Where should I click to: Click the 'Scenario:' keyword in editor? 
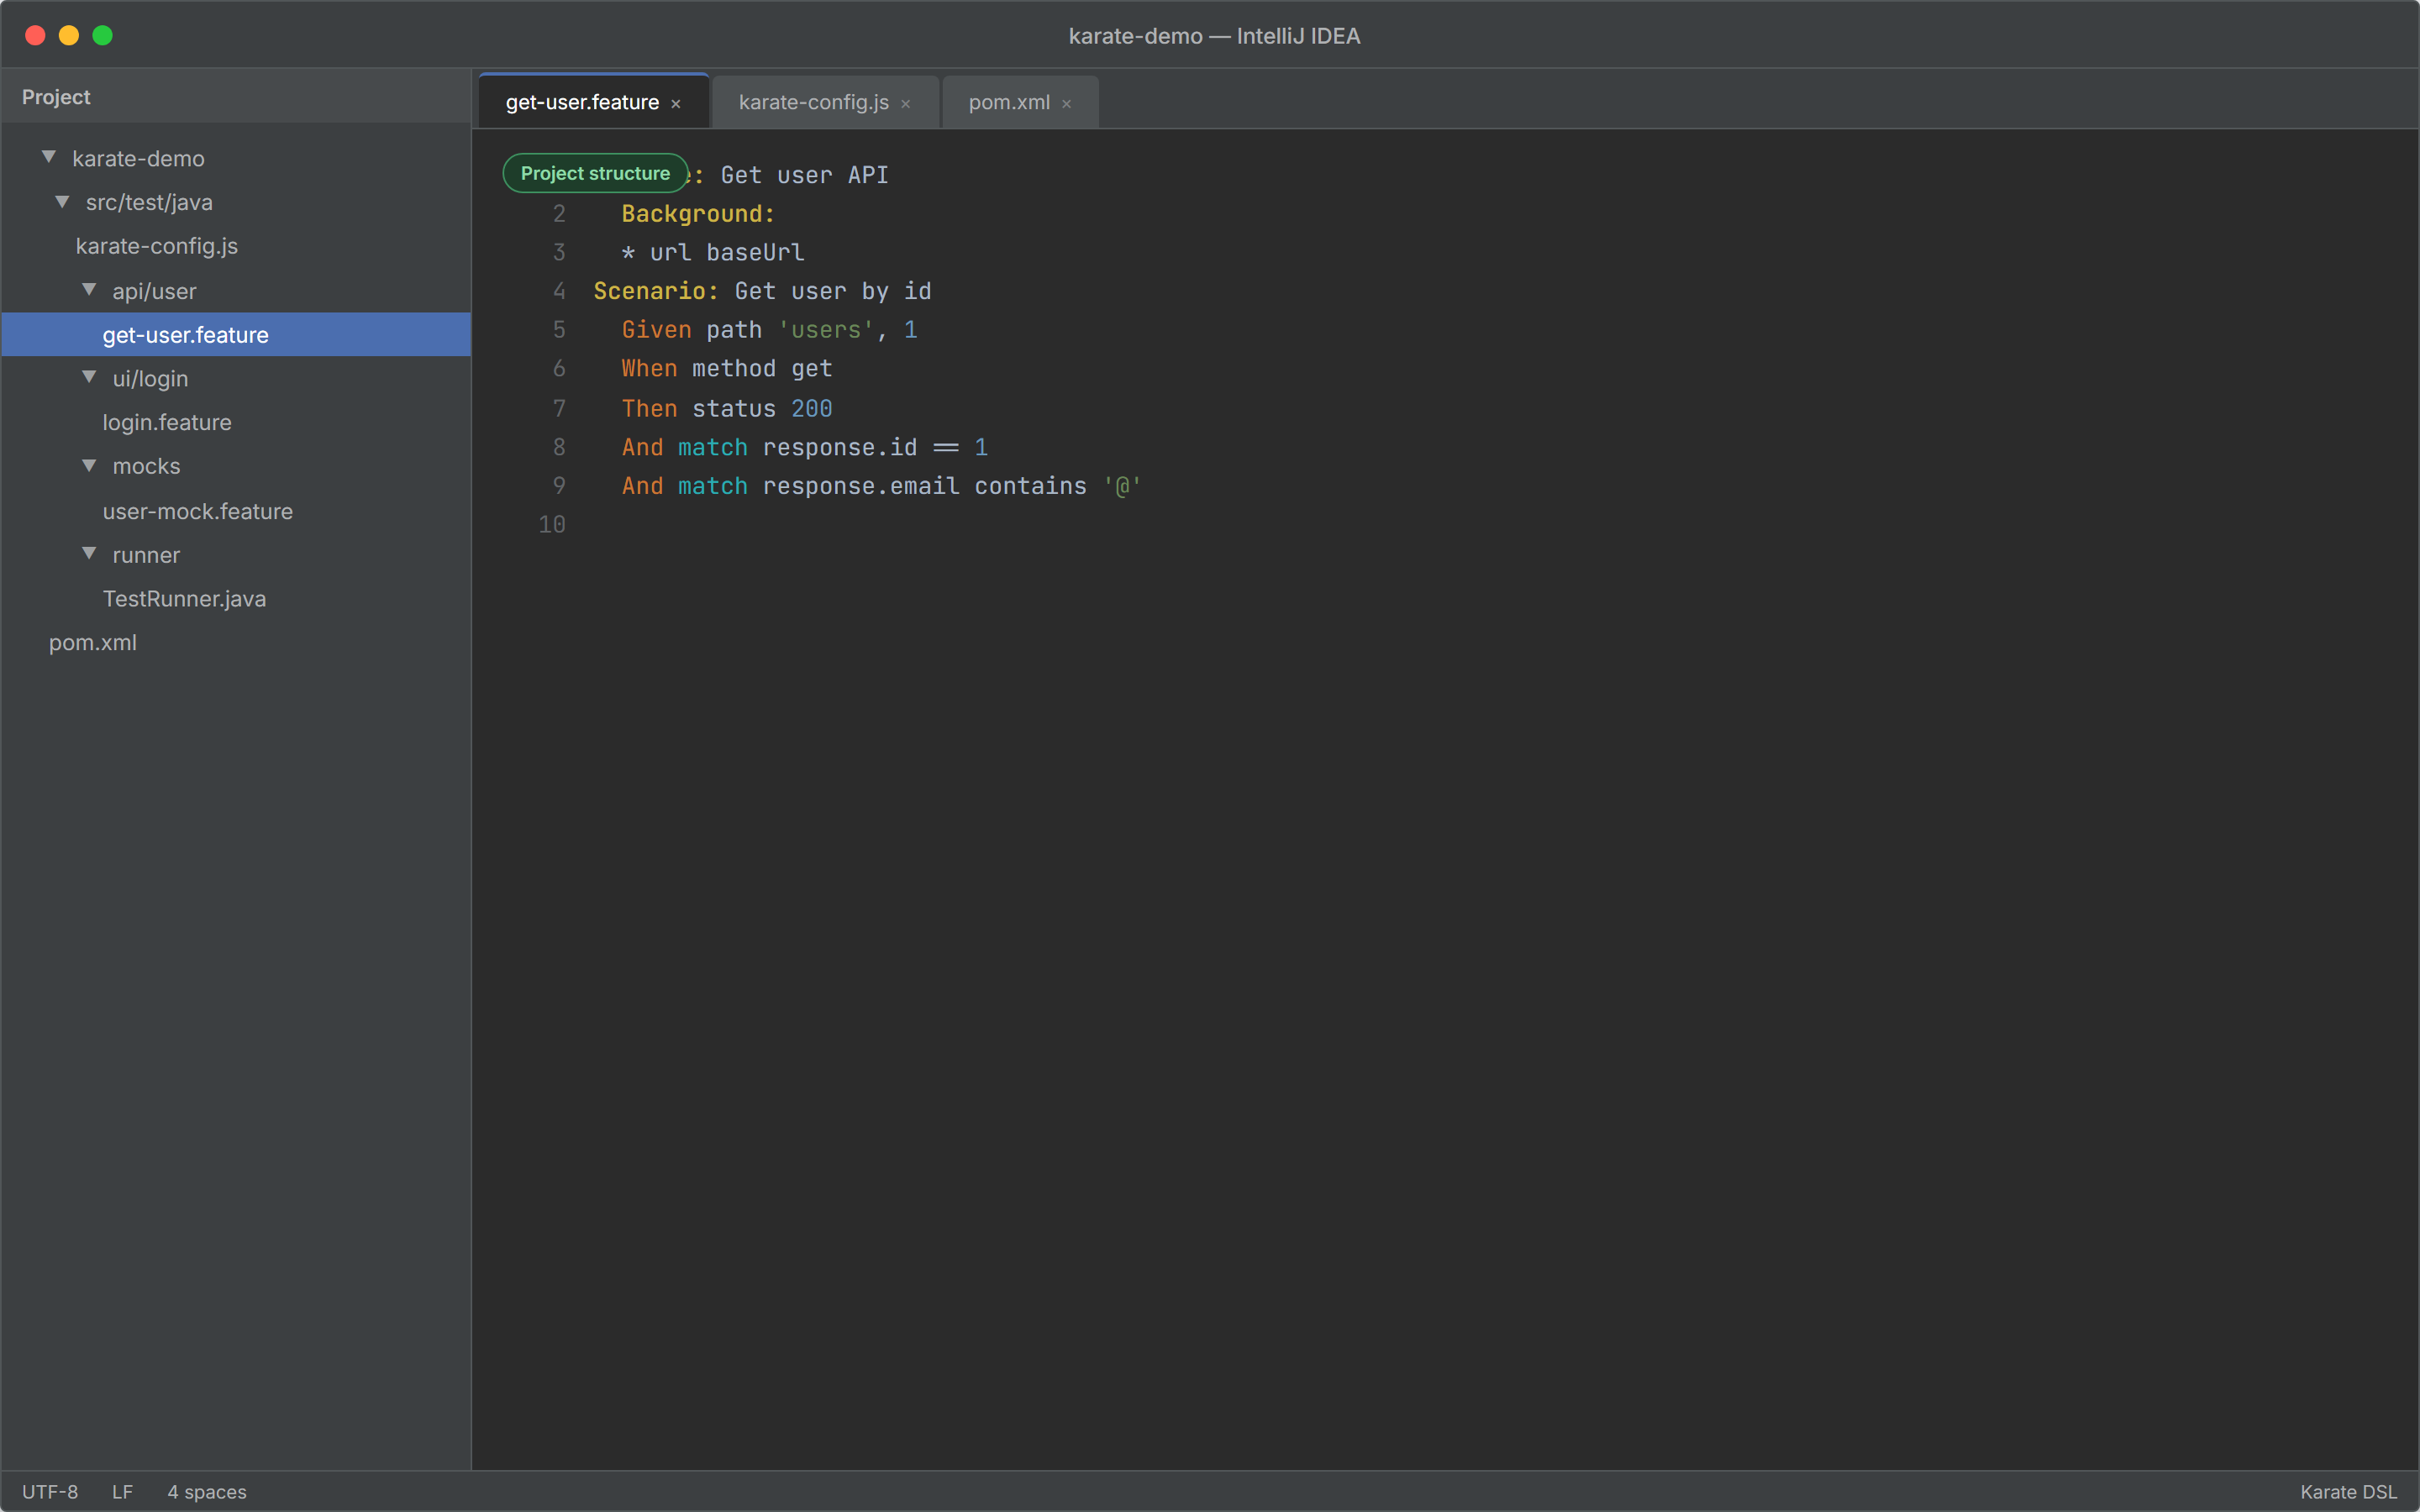656,291
